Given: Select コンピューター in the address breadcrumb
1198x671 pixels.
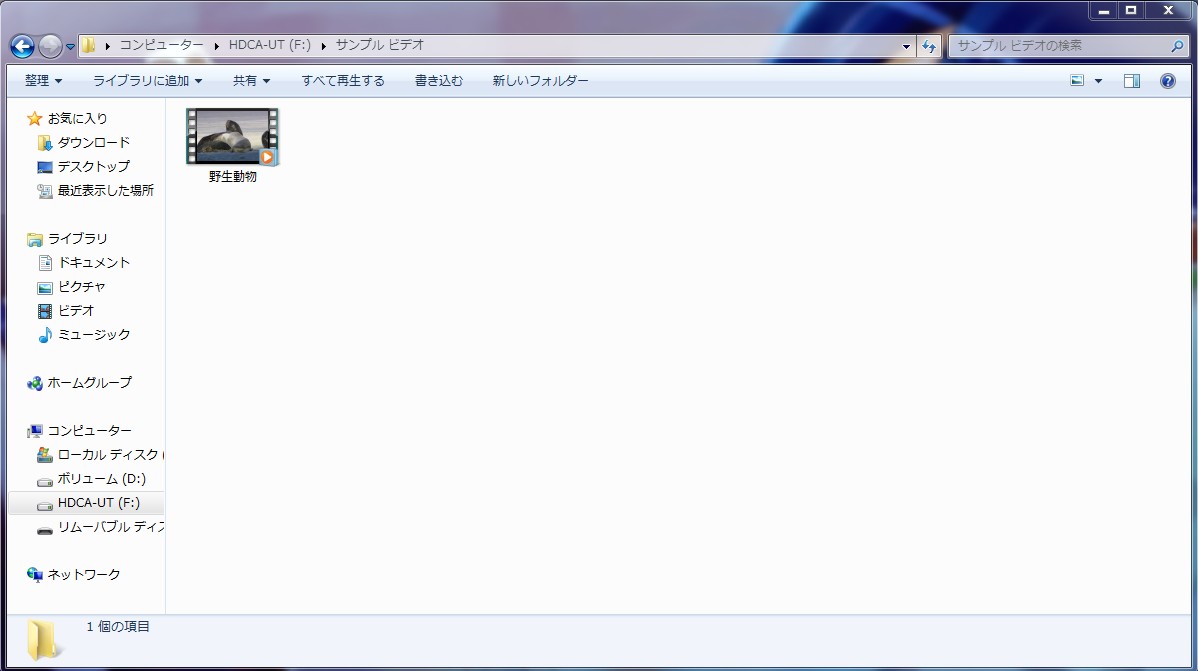Looking at the screenshot, I should click(x=161, y=45).
